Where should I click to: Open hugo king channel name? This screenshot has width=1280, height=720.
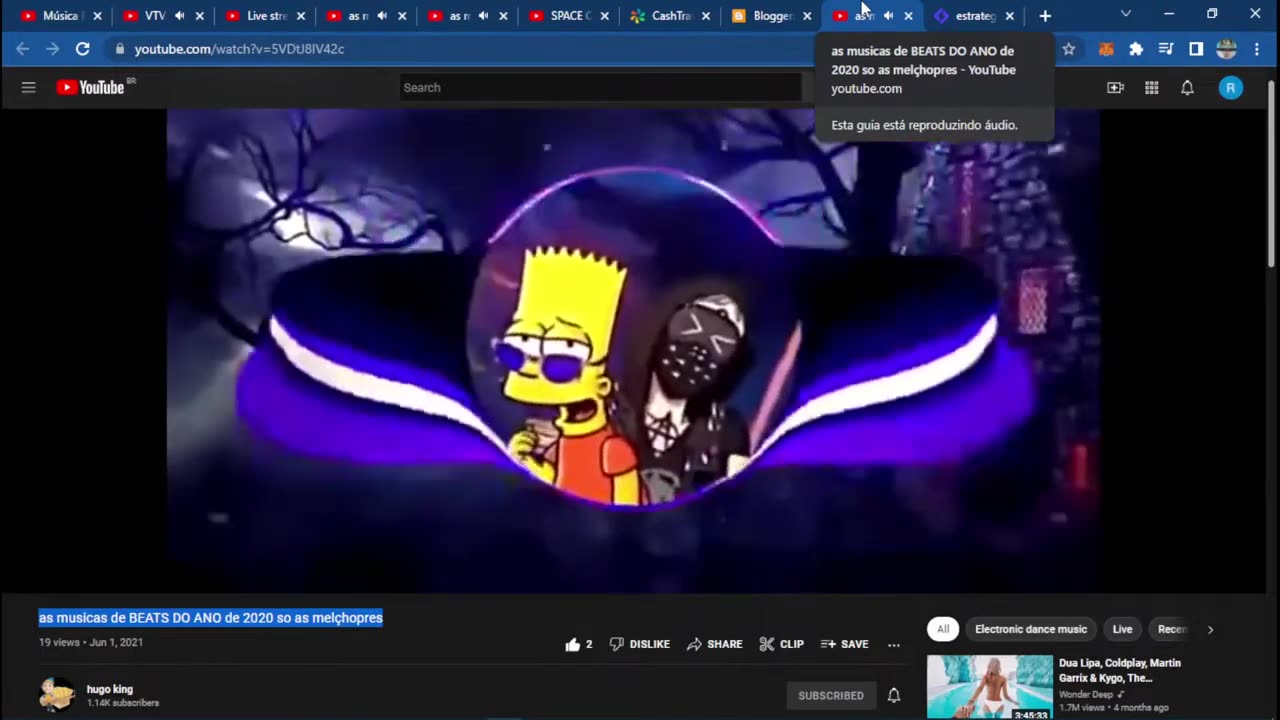click(110, 689)
